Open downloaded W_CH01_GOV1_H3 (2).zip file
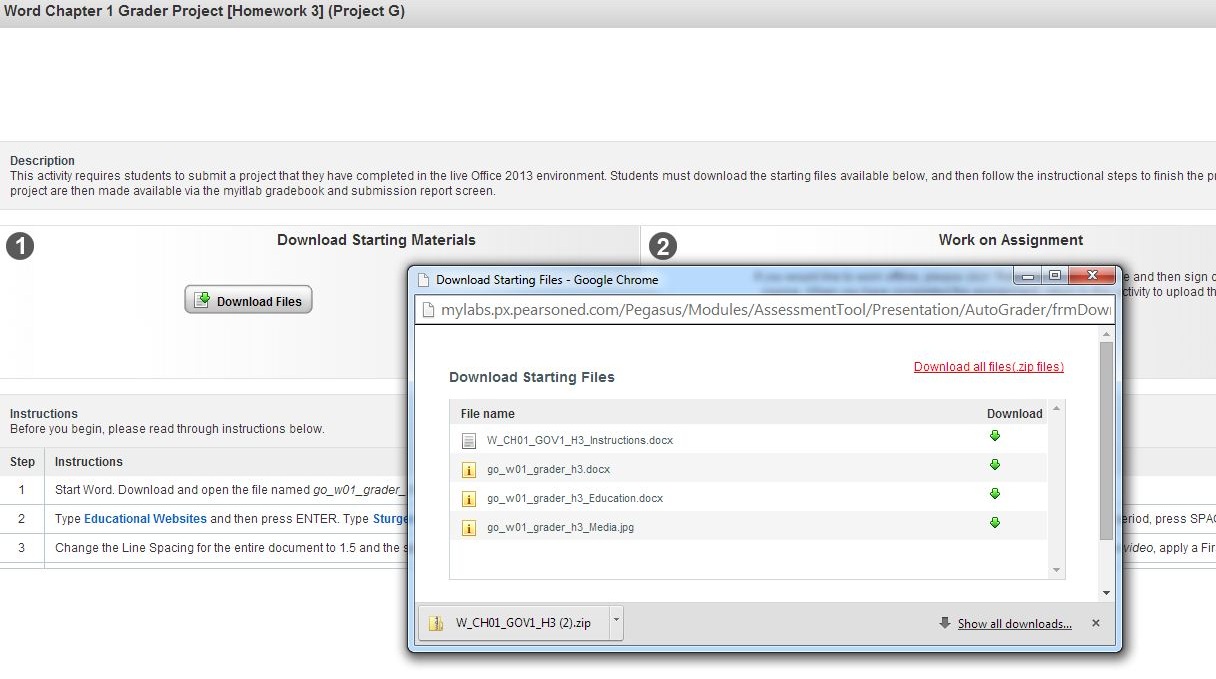Screen dimensions: 1216x679 [x=512, y=623]
